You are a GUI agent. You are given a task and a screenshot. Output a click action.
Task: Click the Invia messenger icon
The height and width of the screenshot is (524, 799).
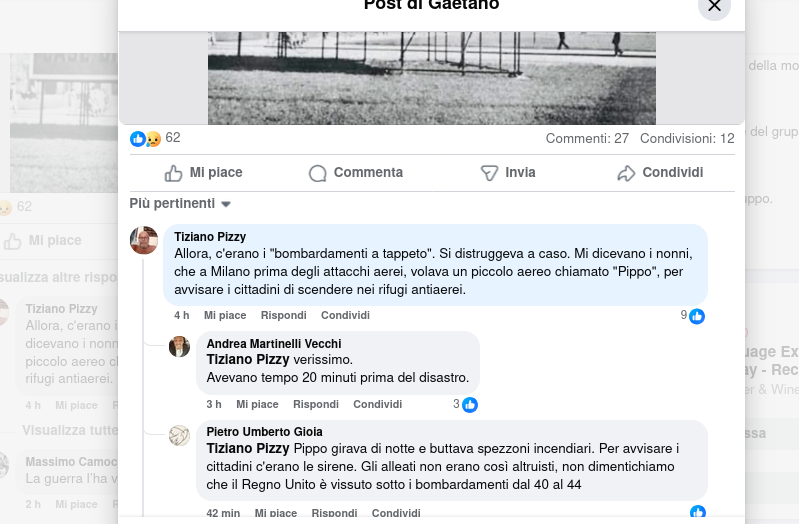(x=489, y=173)
